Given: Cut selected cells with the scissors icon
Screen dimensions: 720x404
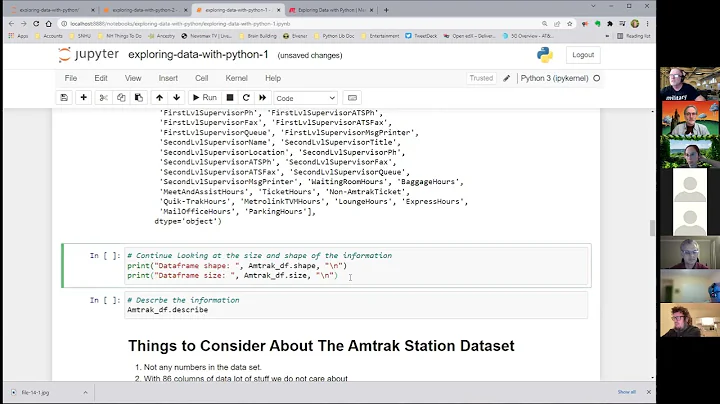Looking at the screenshot, I should point(104,98).
